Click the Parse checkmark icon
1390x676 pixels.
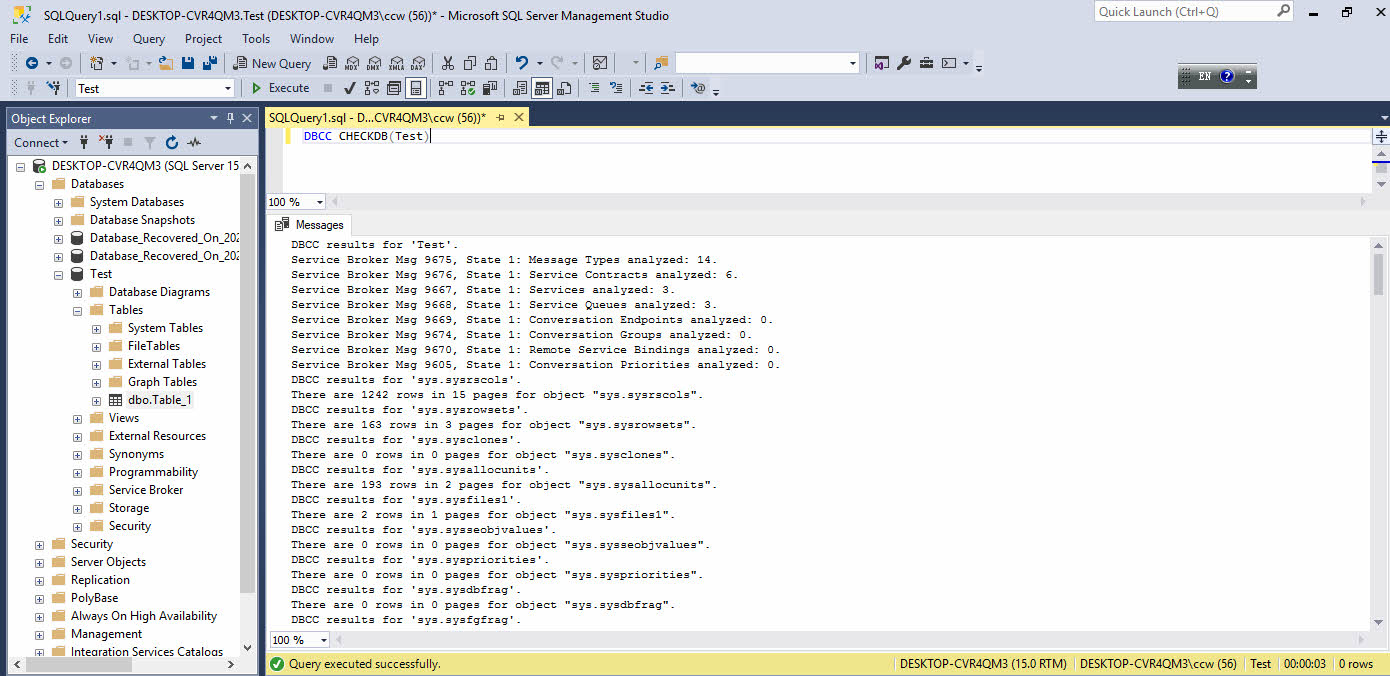coord(349,88)
